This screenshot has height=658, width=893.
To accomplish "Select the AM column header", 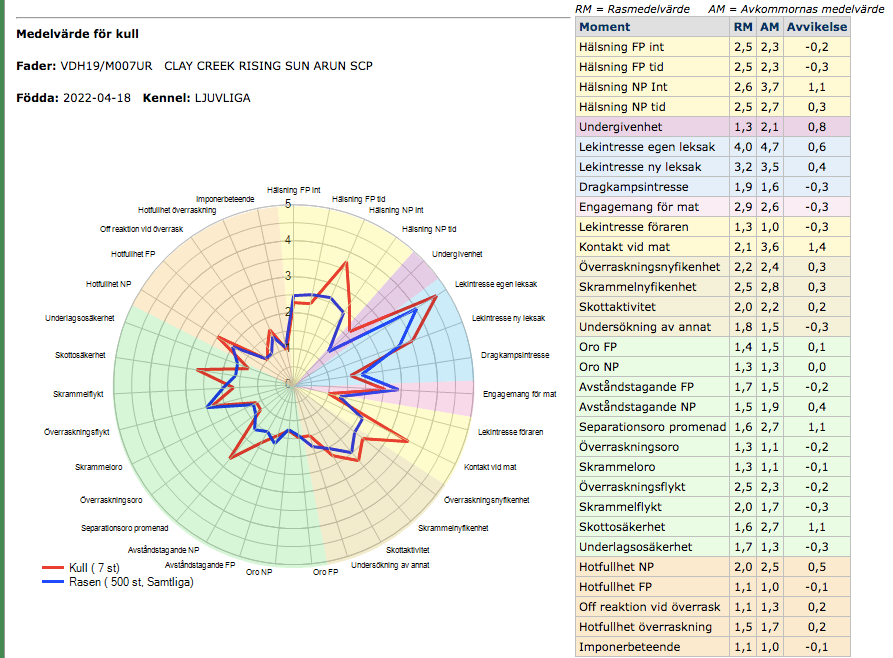I will pyautogui.click(x=768, y=26).
